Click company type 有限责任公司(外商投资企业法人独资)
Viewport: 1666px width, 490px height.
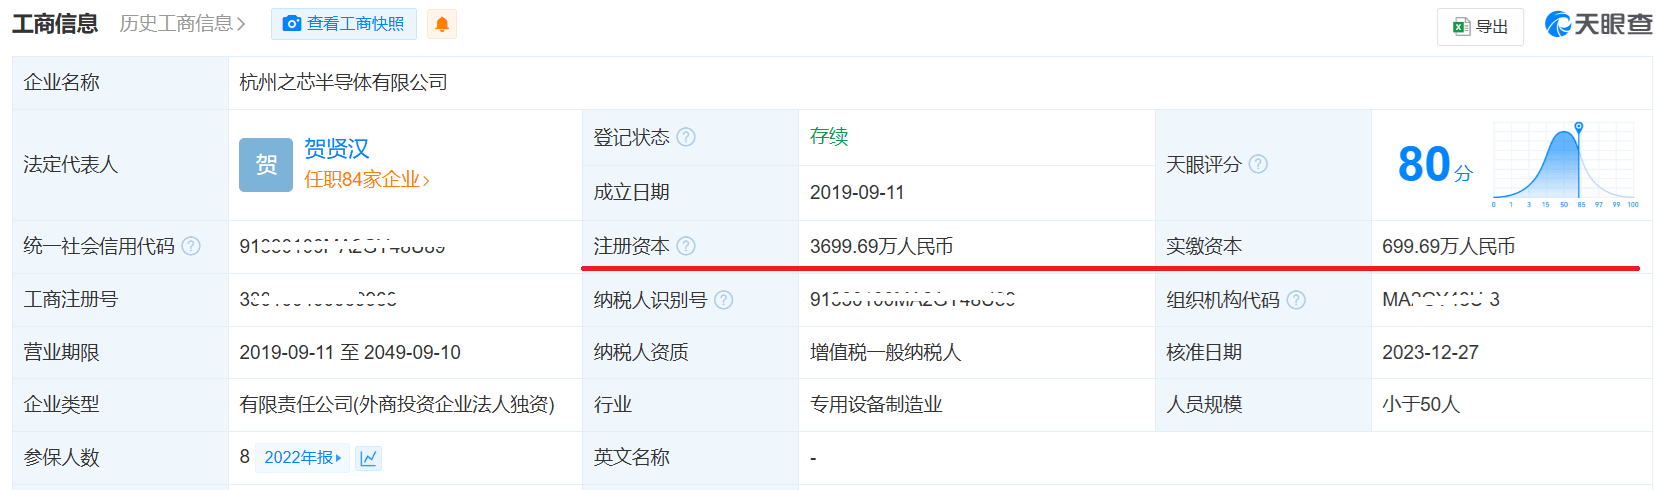pos(396,405)
